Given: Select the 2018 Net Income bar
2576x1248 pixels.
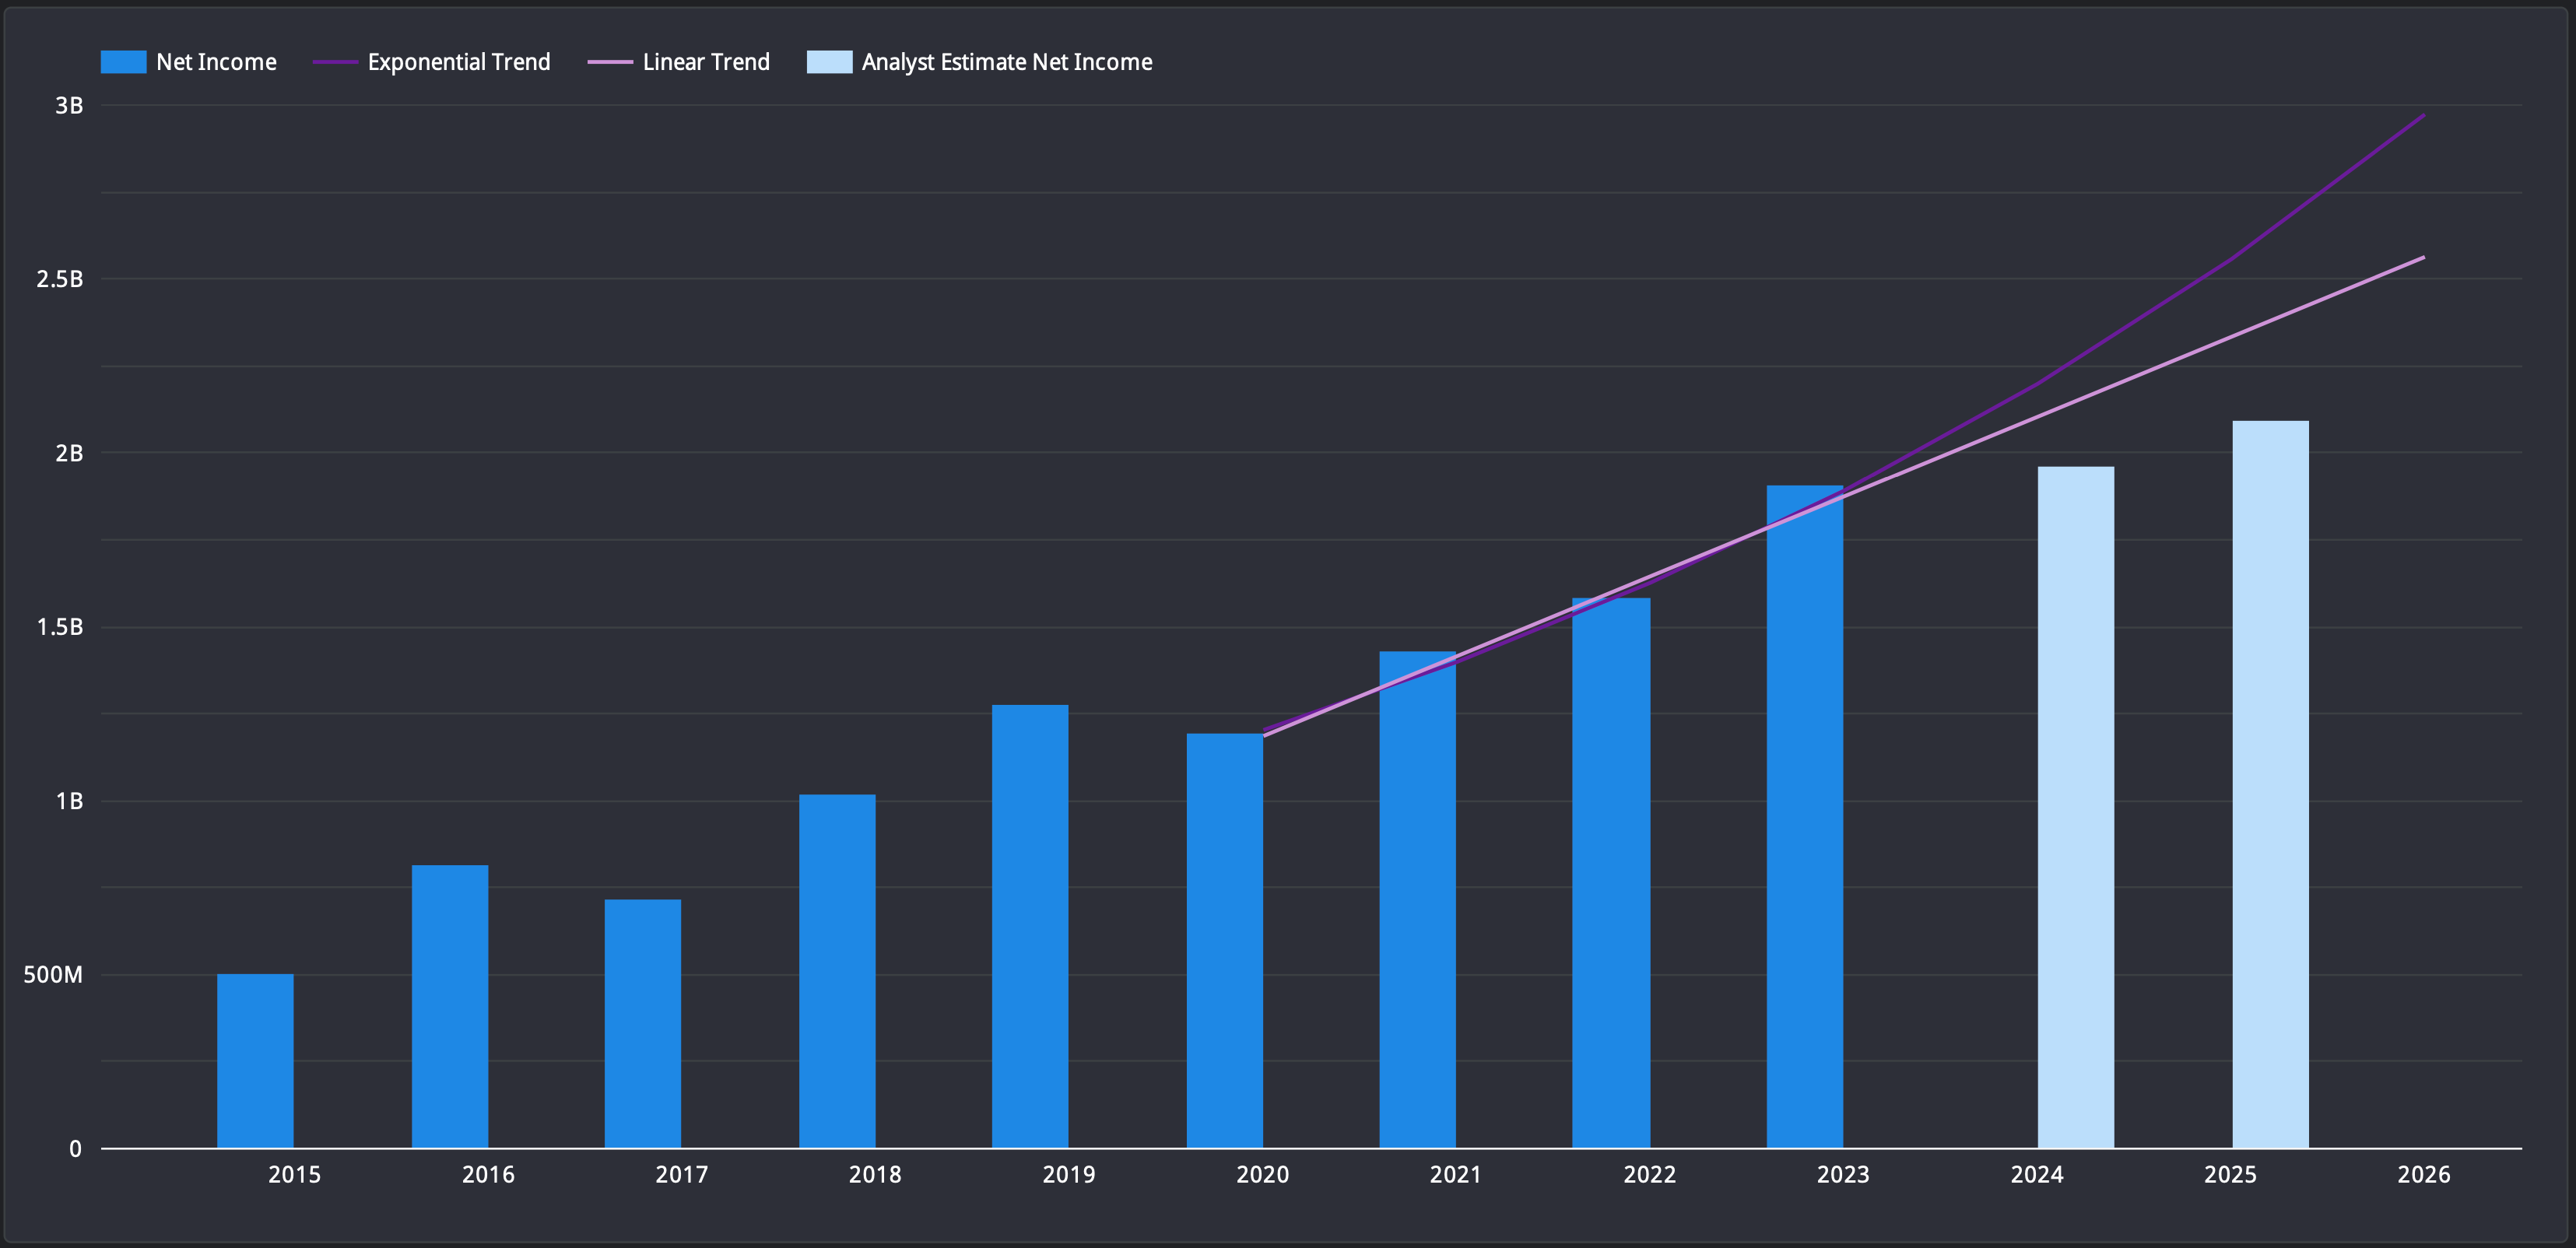Looking at the screenshot, I should 837,970.
